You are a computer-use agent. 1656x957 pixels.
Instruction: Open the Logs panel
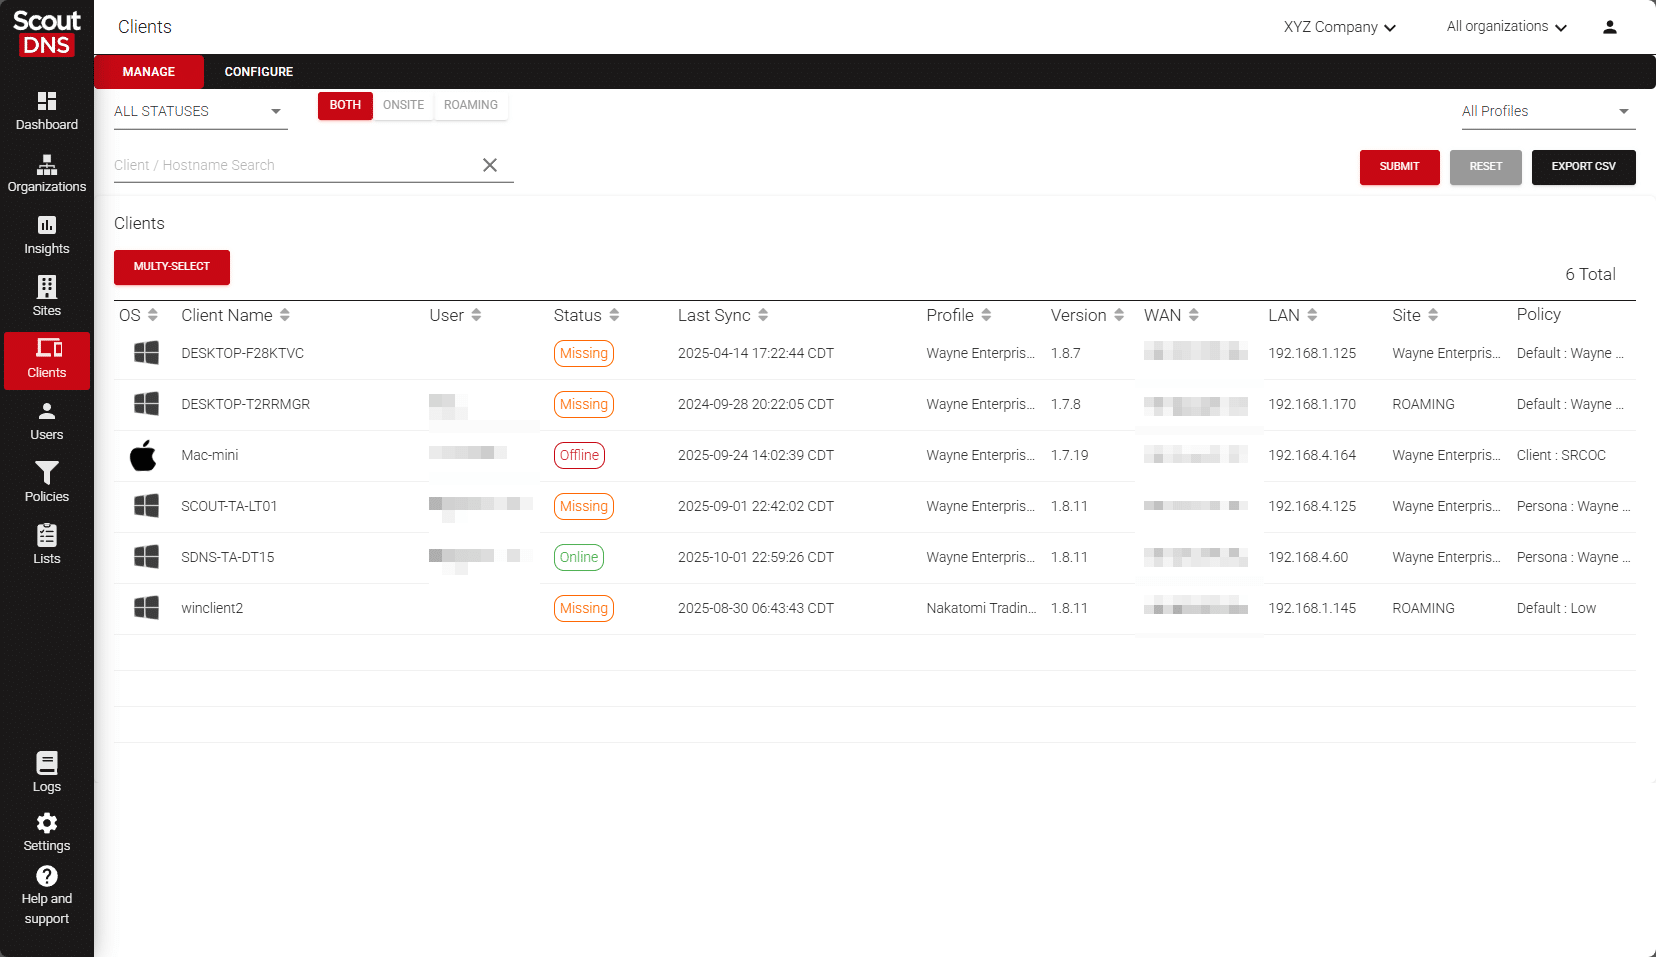[x=47, y=770]
